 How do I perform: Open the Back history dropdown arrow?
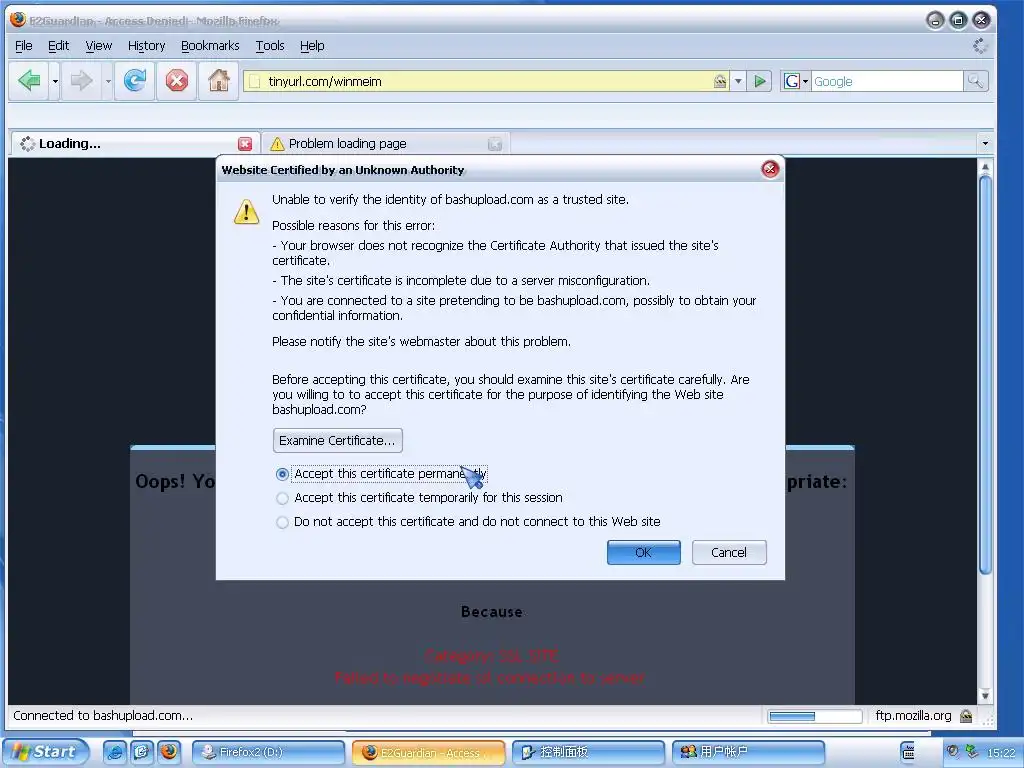click(x=55, y=82)
